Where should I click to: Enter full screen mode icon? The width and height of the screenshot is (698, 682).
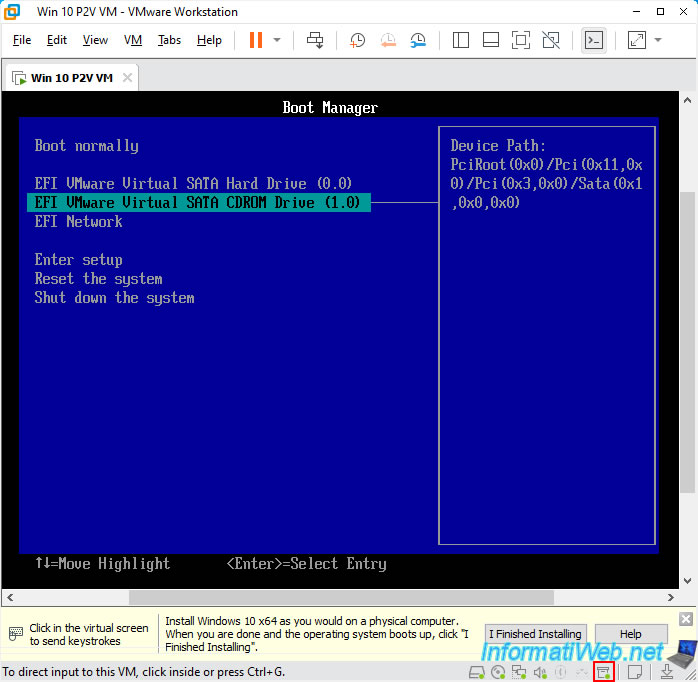[520, 40]
